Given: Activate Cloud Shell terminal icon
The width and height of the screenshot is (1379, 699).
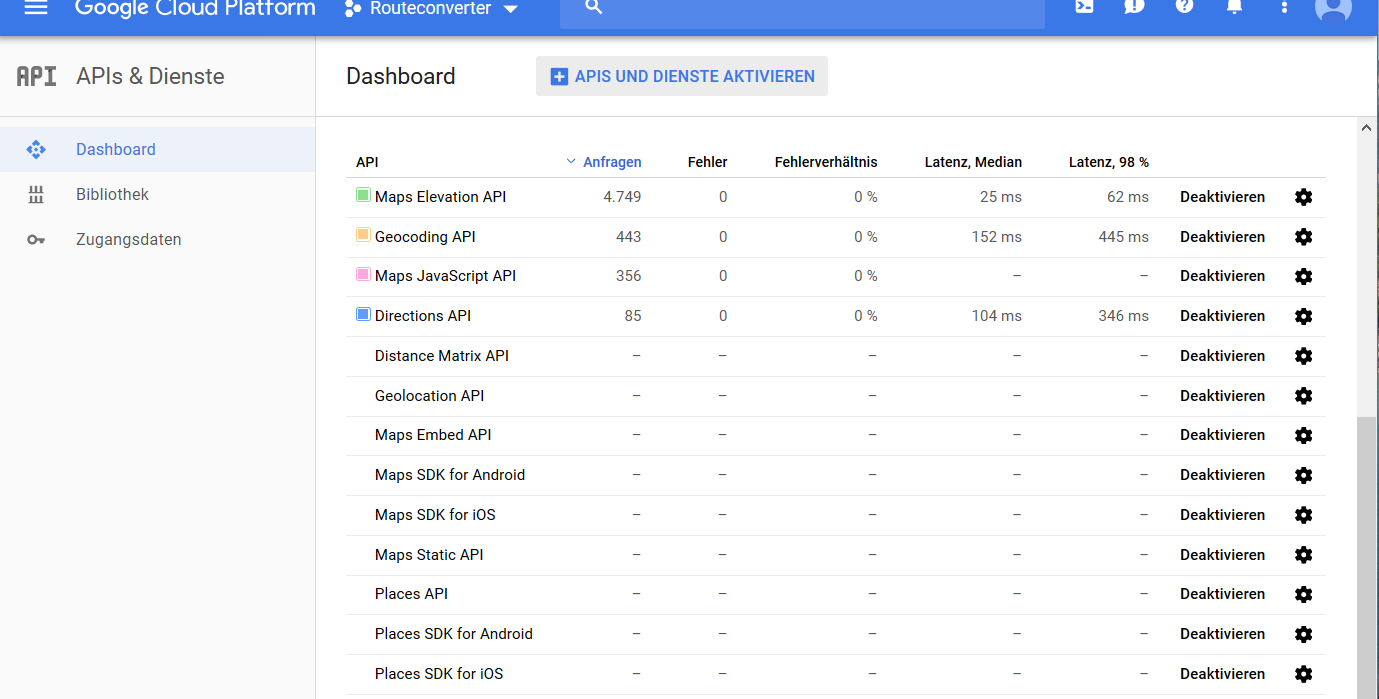Looking at the screenshot, I should [x=1084, y=7].
